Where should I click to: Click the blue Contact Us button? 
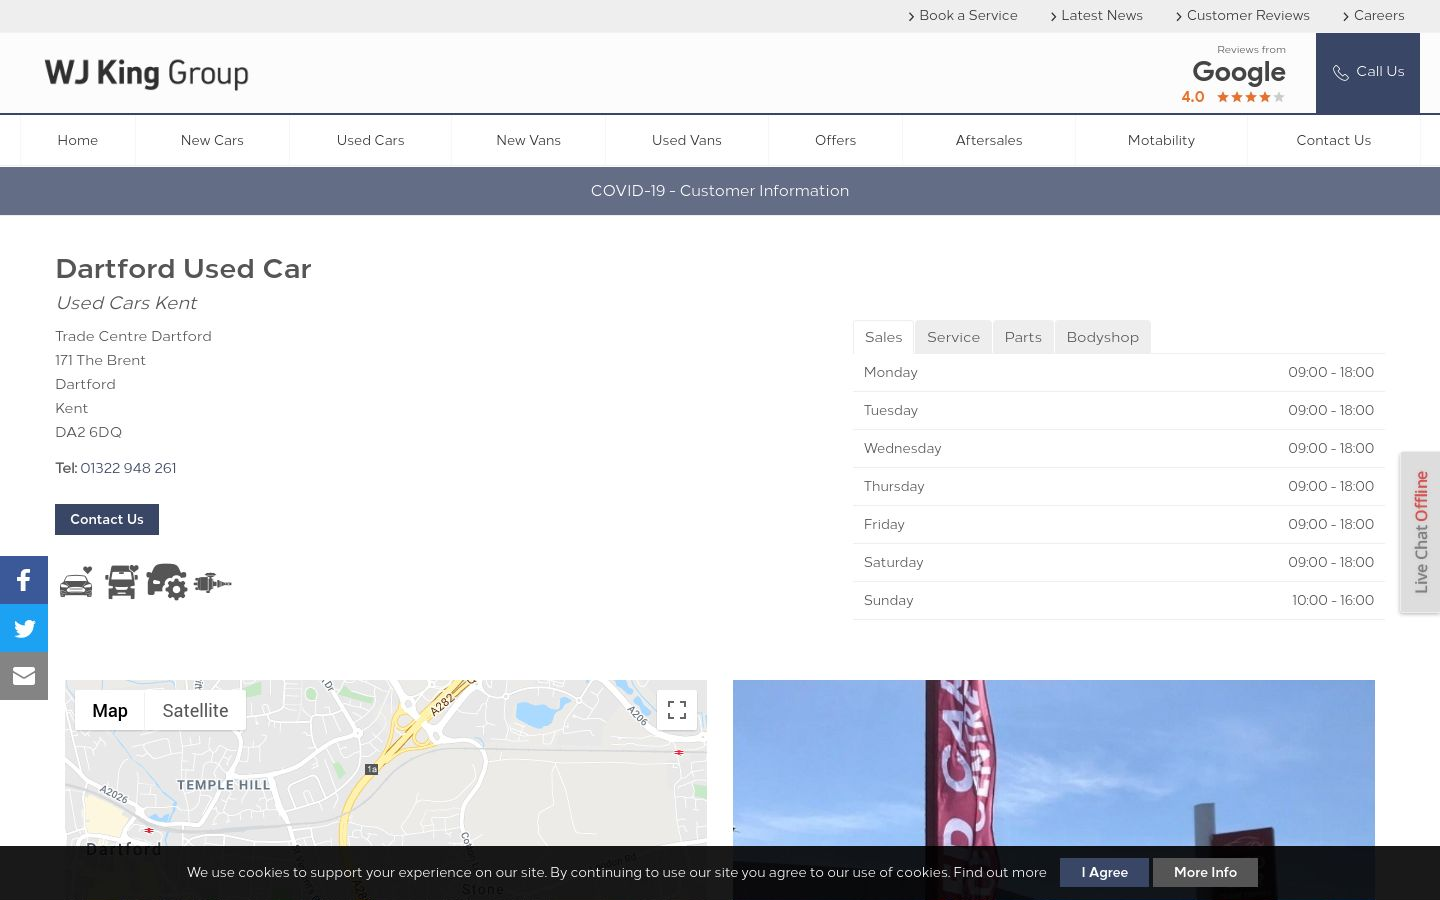[107, 519]
